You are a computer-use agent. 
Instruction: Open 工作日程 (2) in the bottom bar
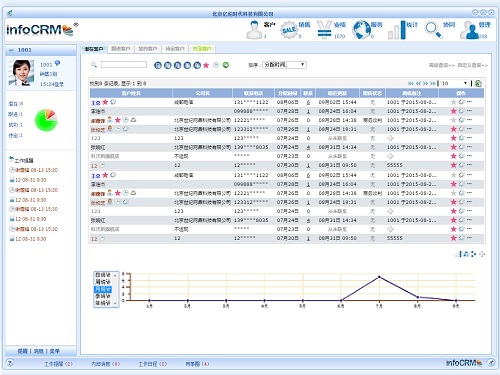[x=153, y=364]
